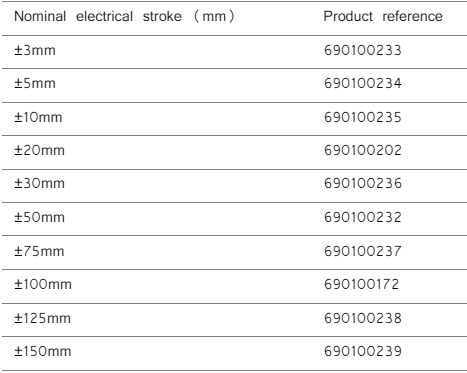Viewport: 467px width, 373px height.
Task: Click product reference 690100235
Action: click(x=363, y=117)
